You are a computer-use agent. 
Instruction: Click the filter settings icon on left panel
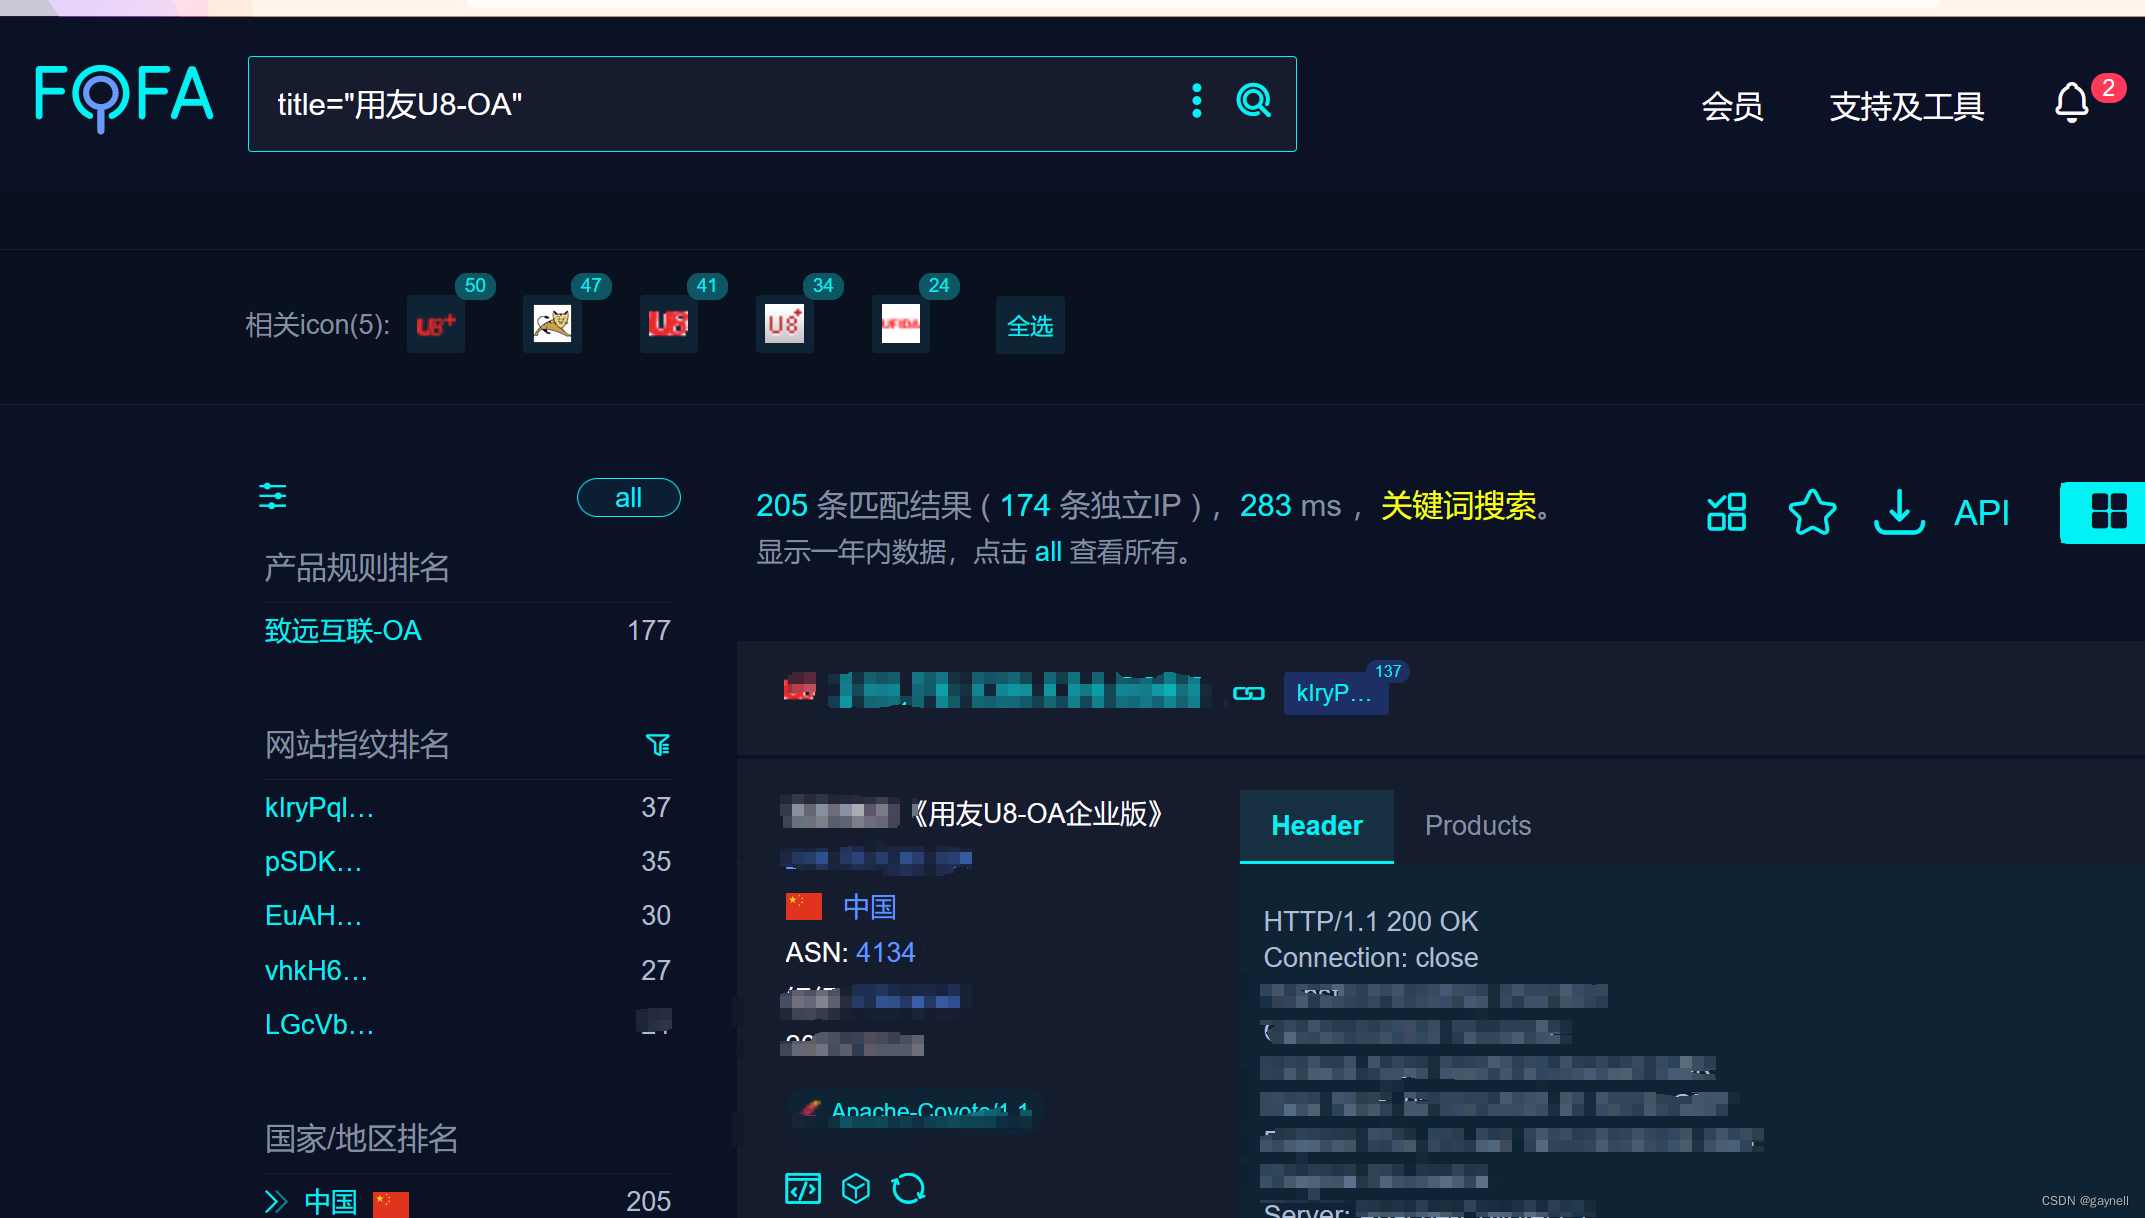[271, 498]
